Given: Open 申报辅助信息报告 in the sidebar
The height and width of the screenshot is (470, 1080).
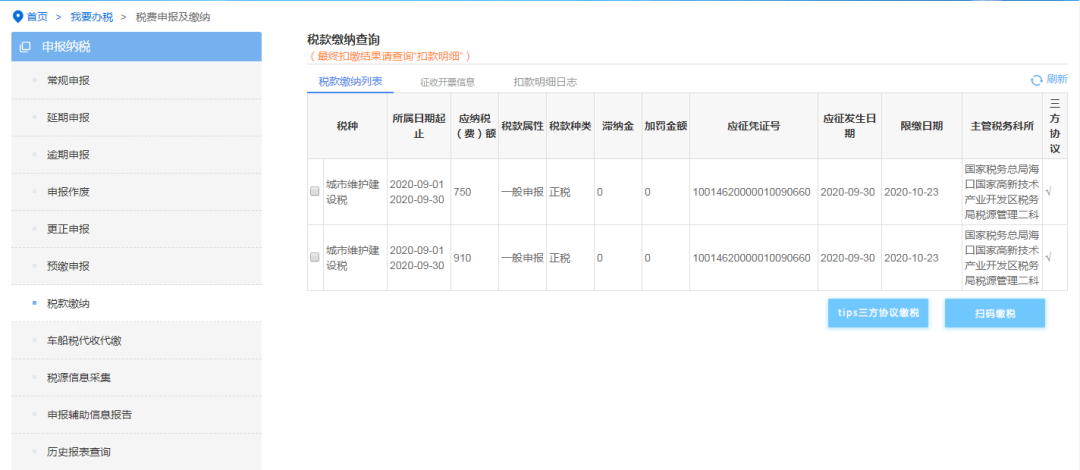Looking at the screenshot, I should click(x=136, y=415).
